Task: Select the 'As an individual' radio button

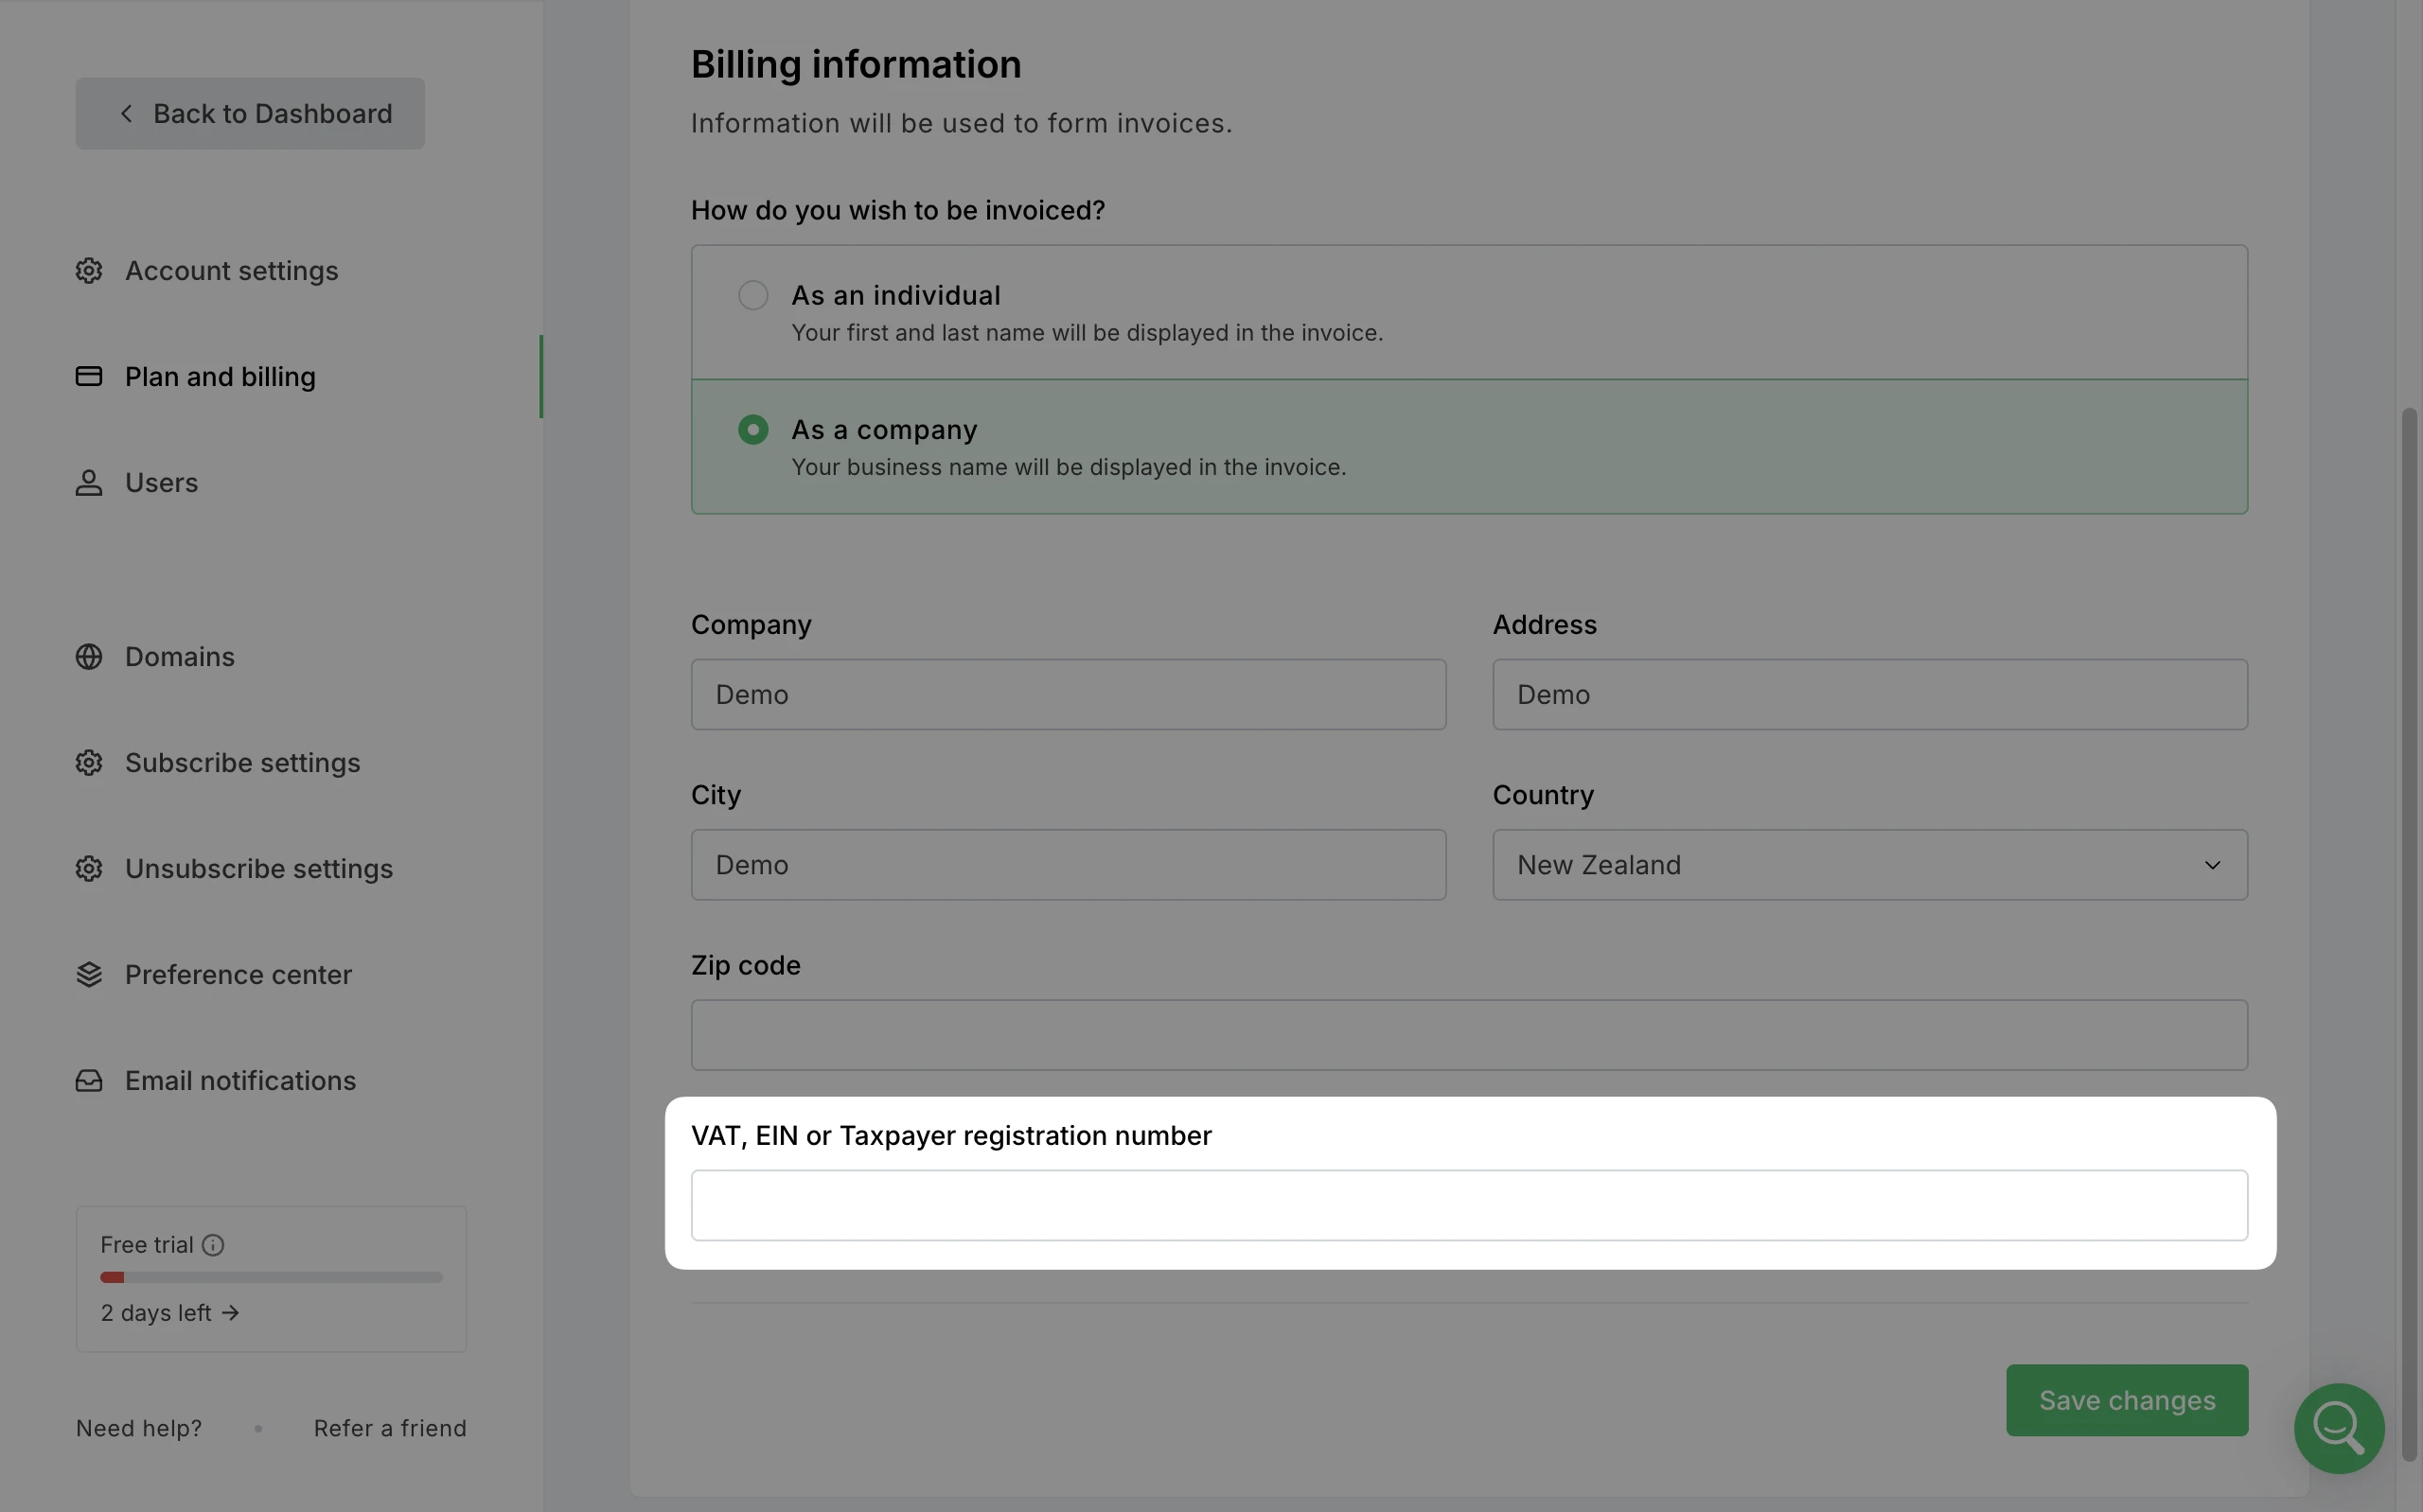Action: 753,296
